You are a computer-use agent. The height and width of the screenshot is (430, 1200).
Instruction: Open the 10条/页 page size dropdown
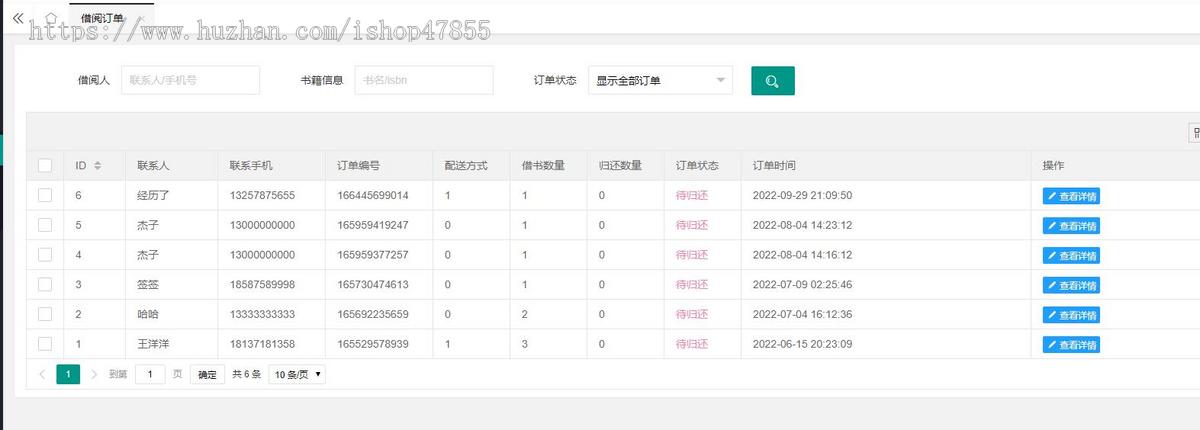tap(297, 375)
